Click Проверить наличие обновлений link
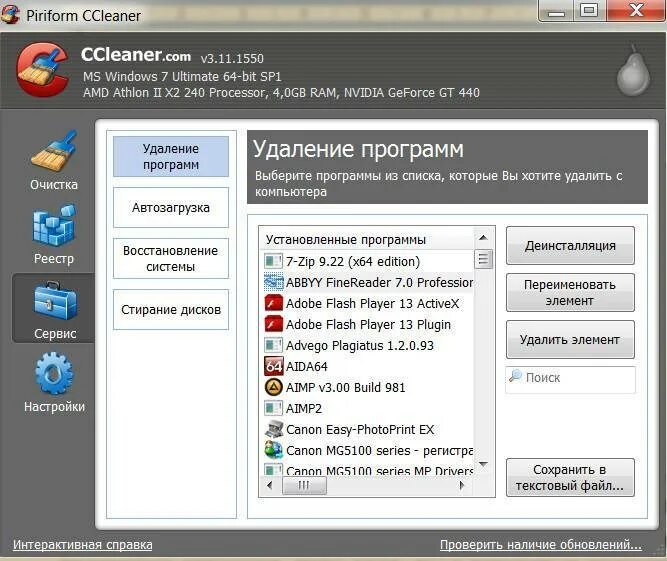This screenshot has width=667, height=561. [x=541, y=544]
